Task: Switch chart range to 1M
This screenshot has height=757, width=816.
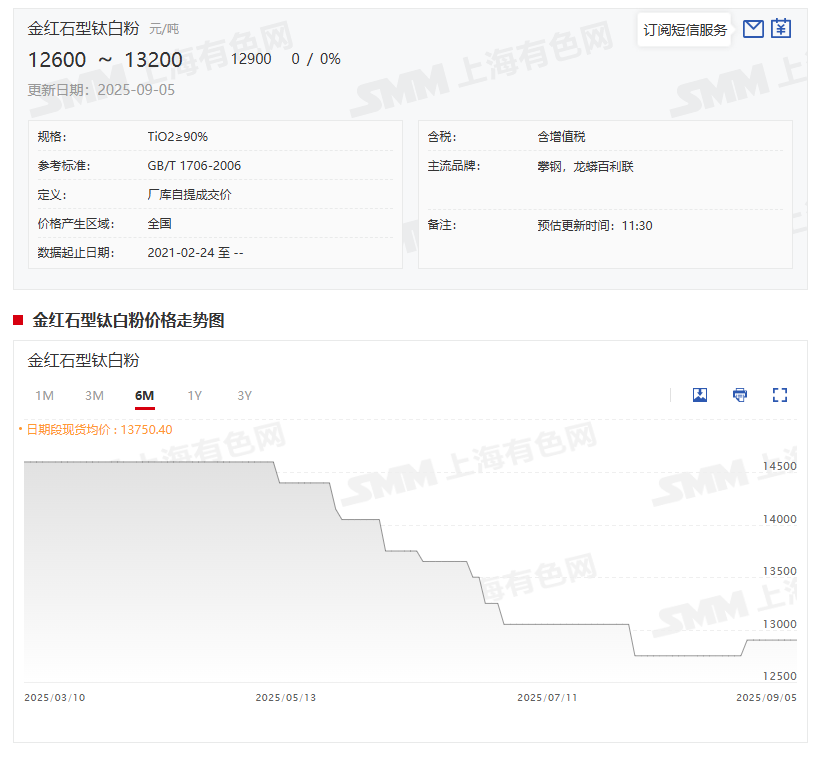Action: coord(44,396)
